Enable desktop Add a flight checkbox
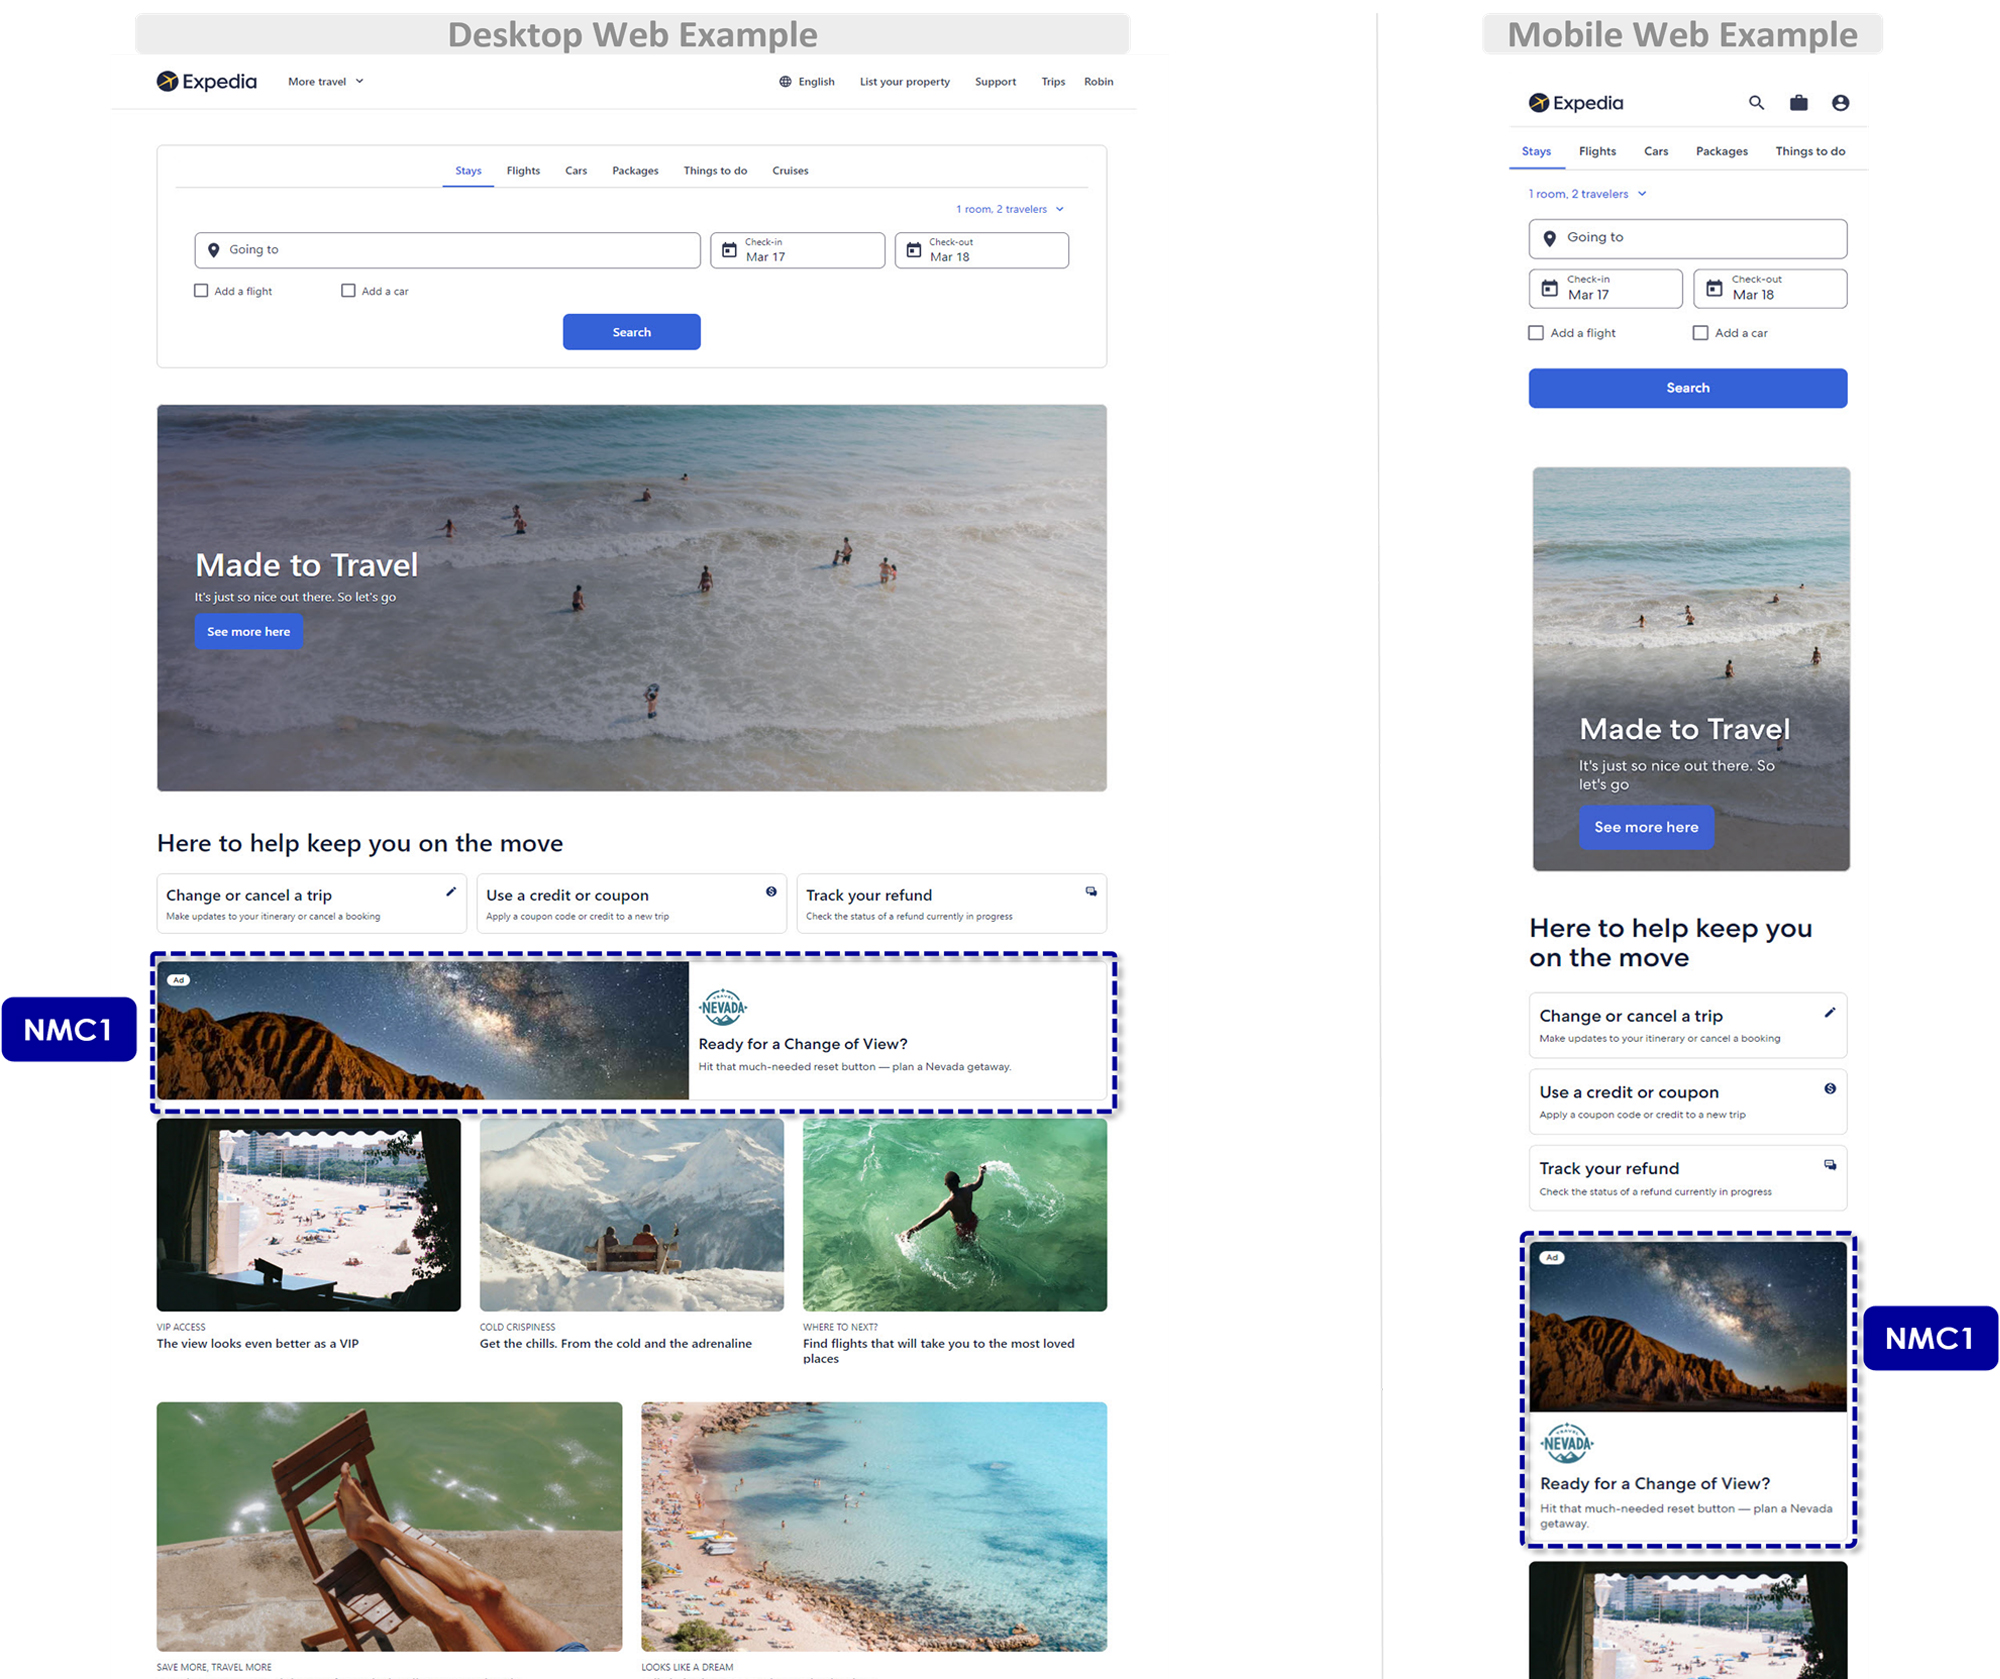 pos(201,291)
